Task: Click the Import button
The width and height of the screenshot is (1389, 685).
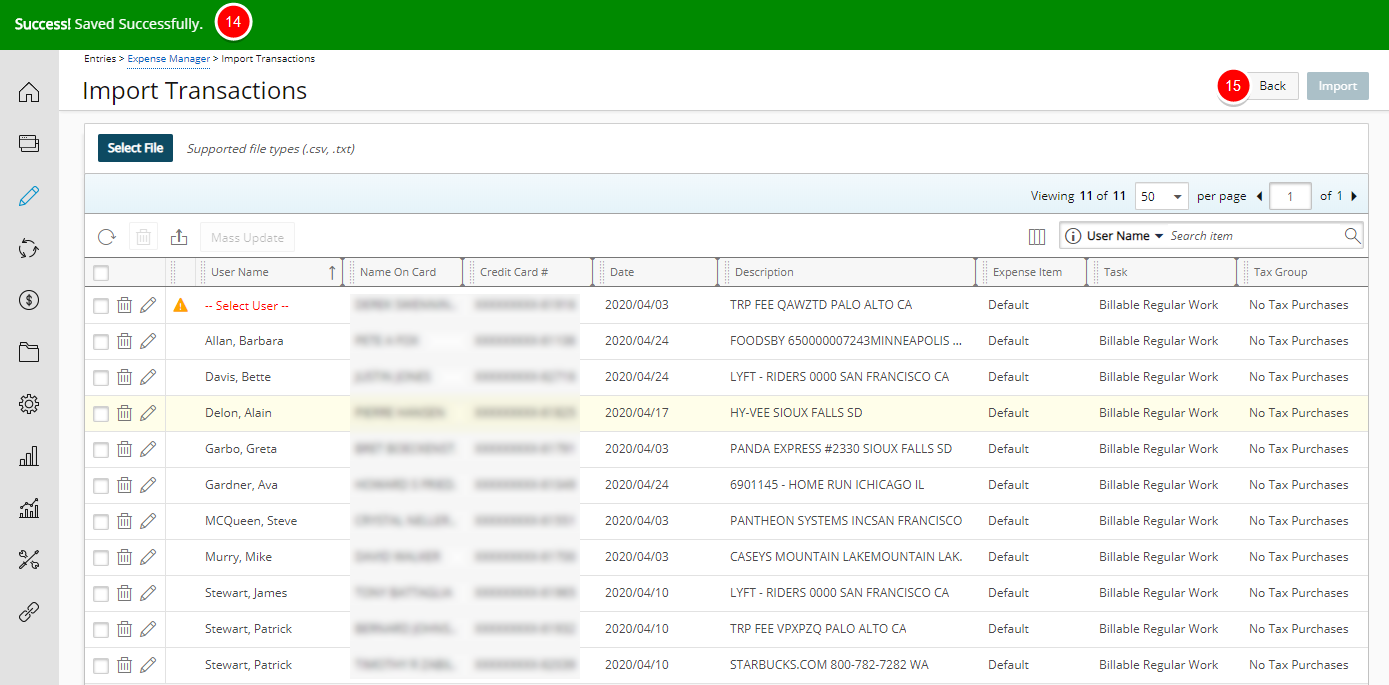Action: [x=1338, y=86]
